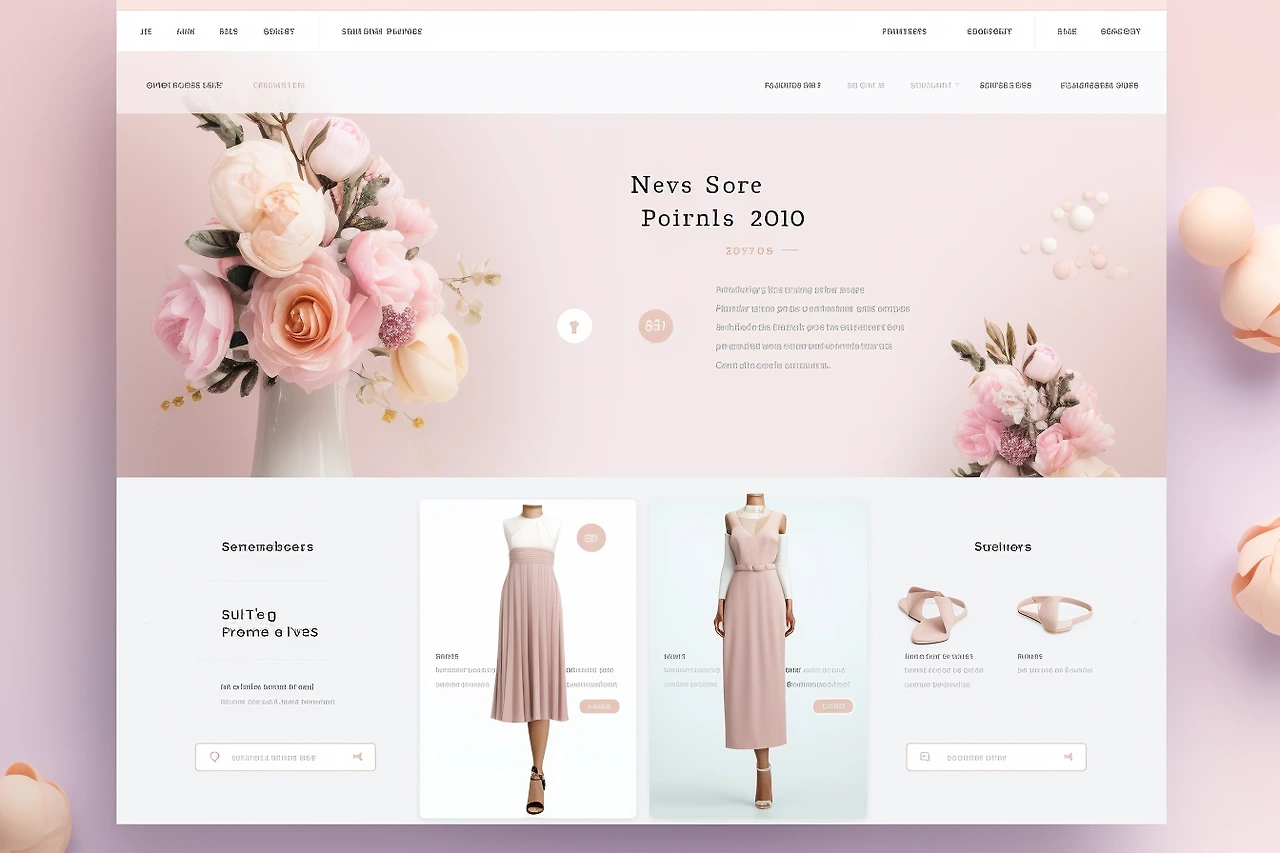Click the send icon in the Sneakers search field
Screen dimensions: 1280x853
(x=1068, y=757)
